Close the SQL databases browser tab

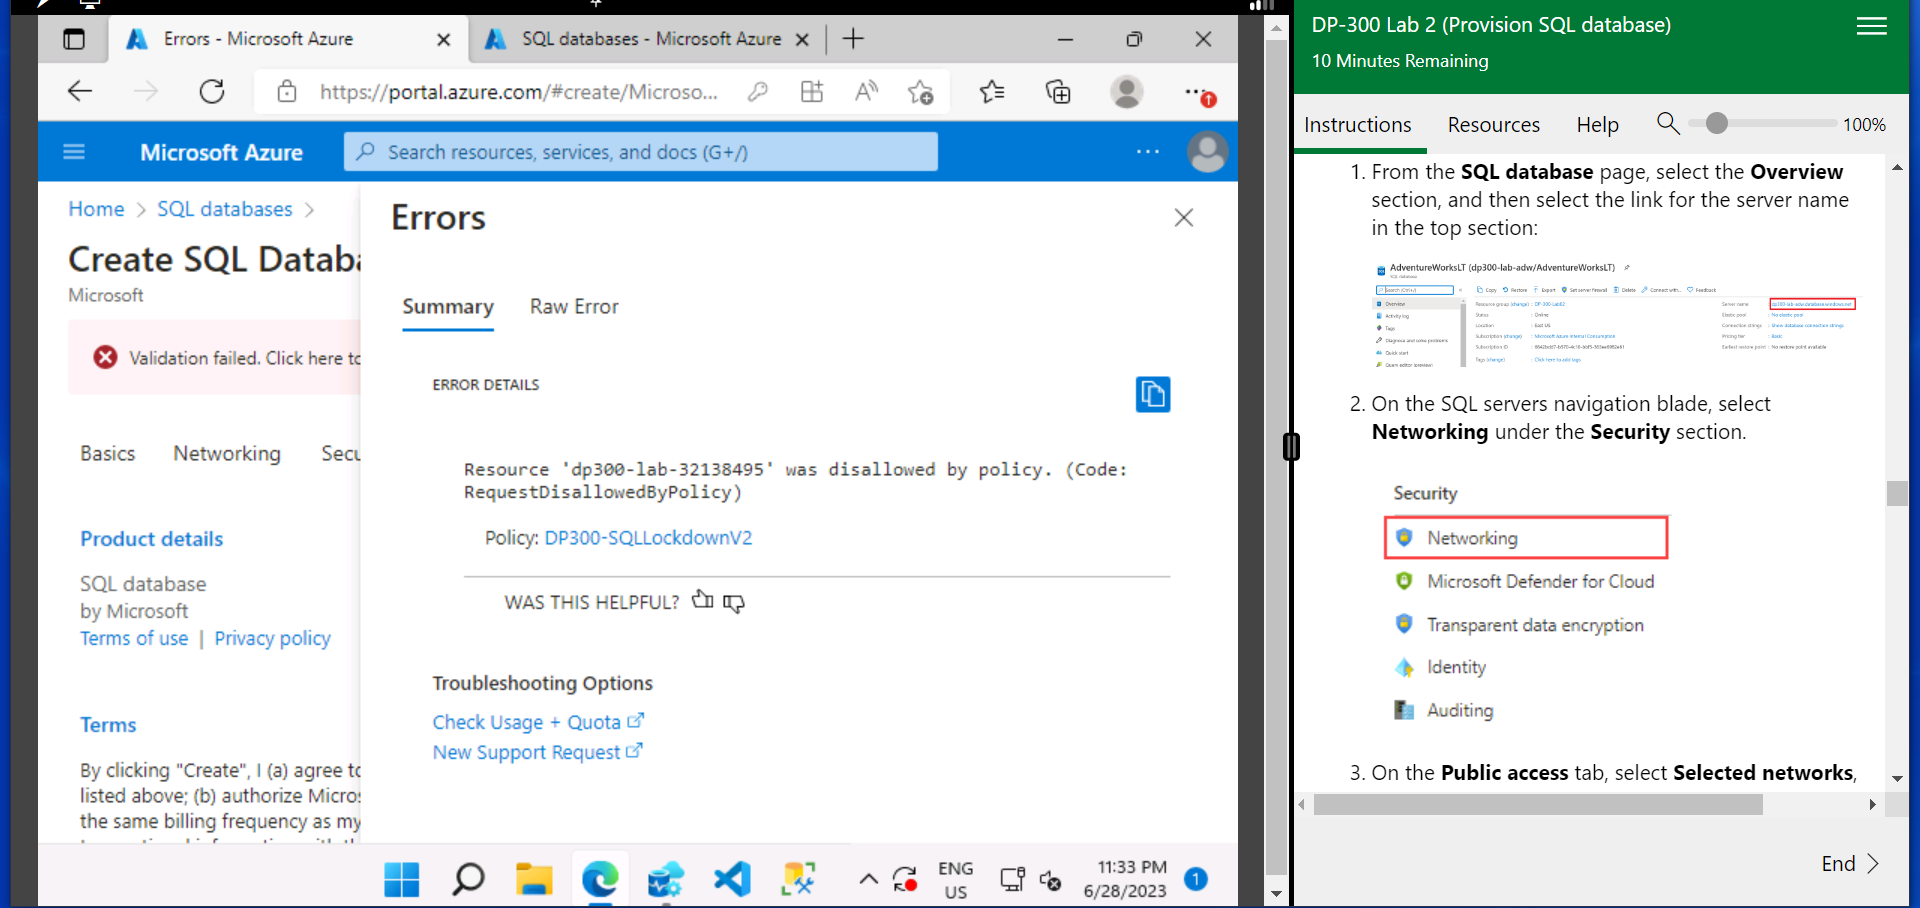[802, 40]
